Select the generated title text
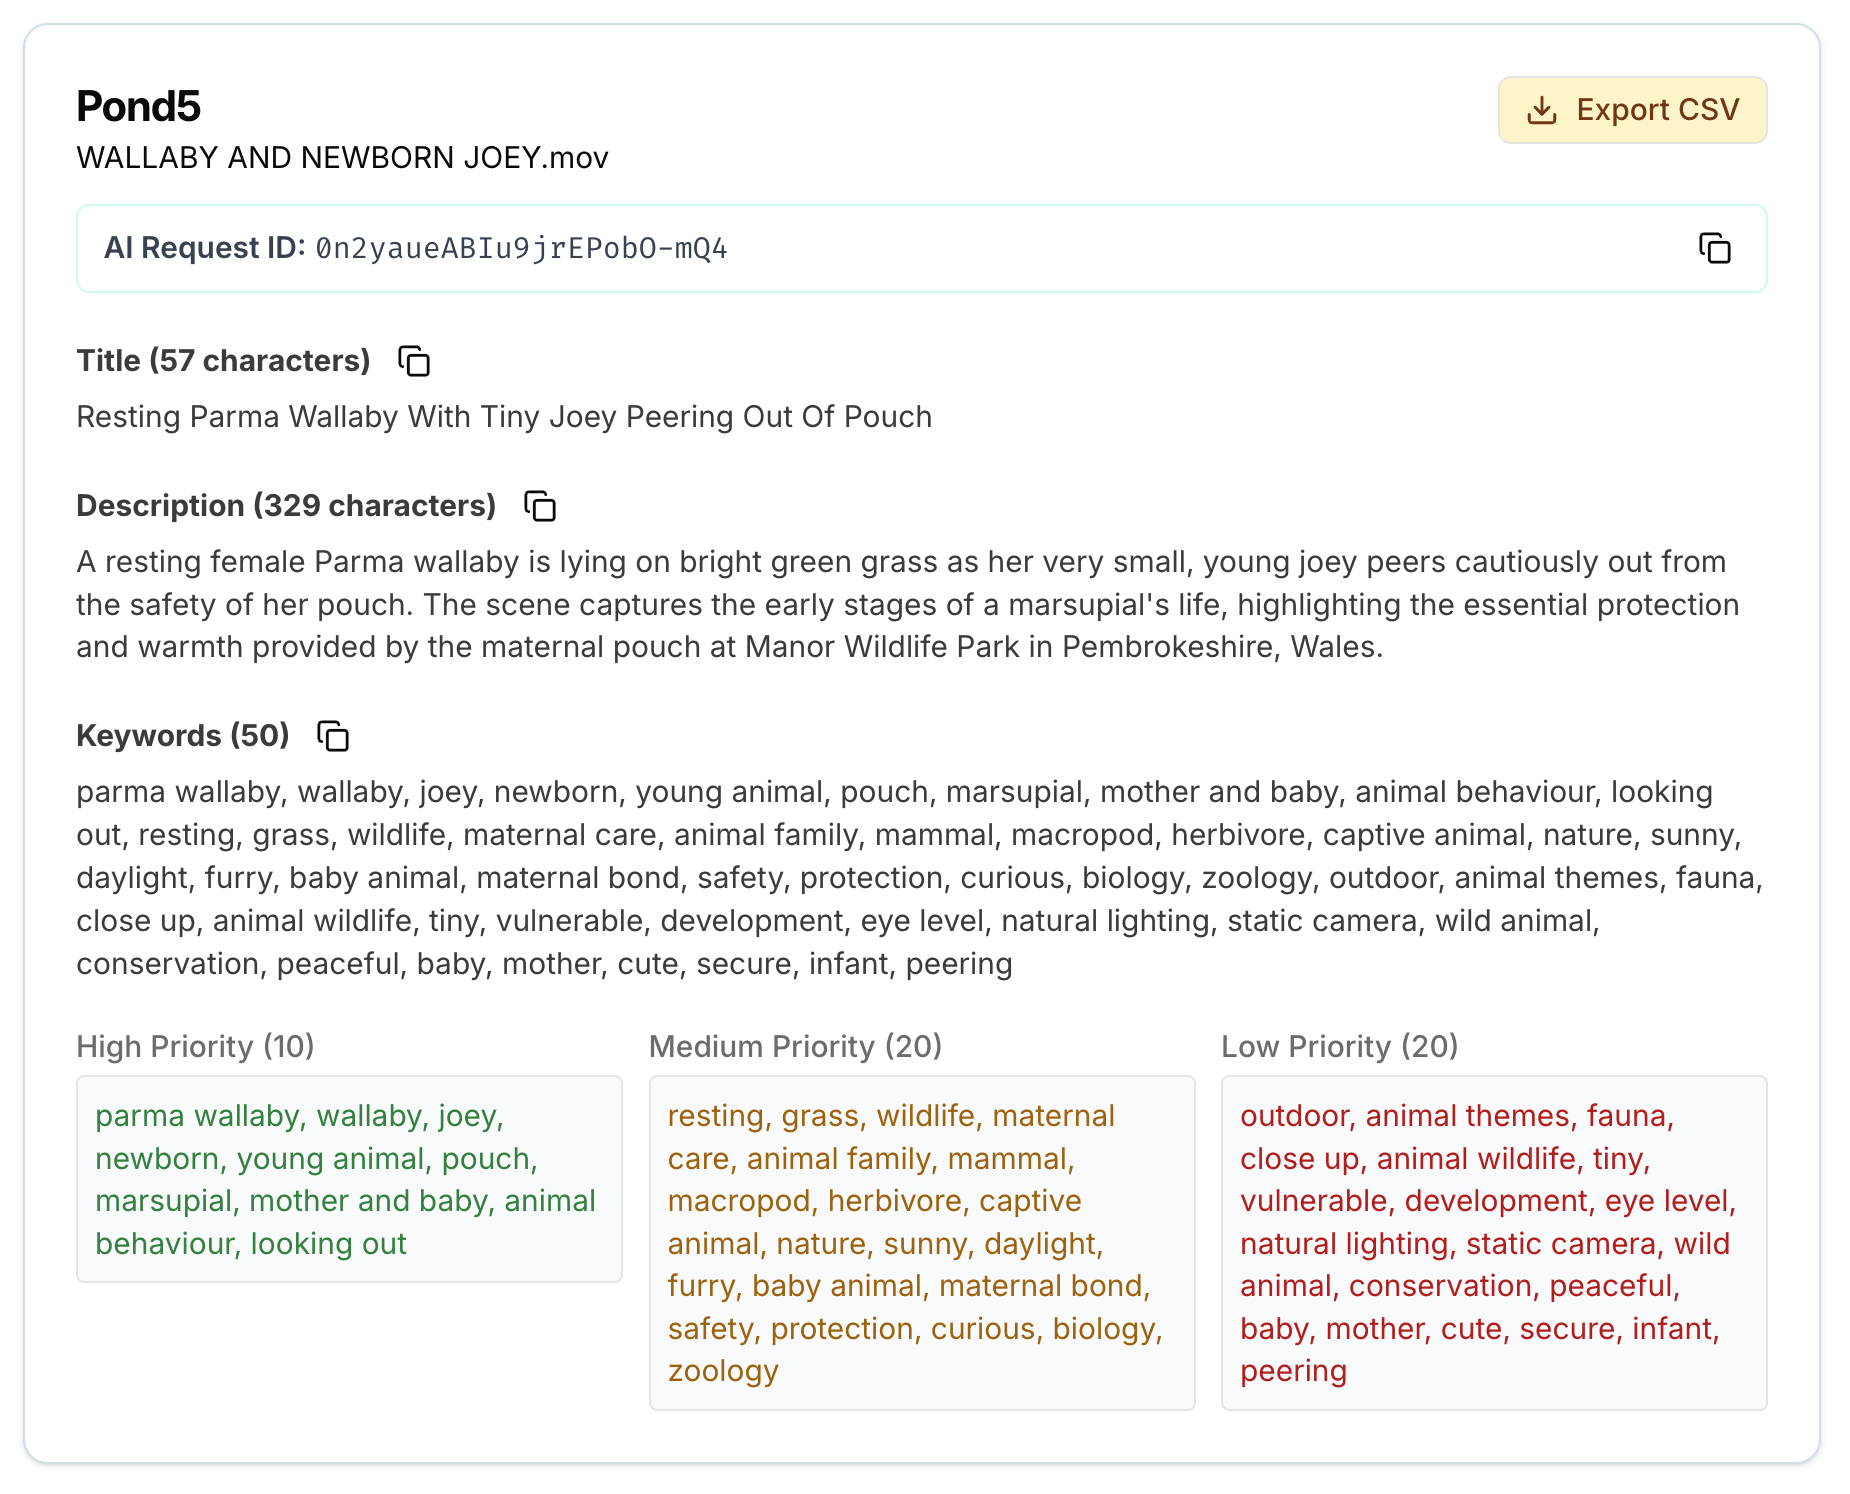This screenshot has height=1494, width=1850. pyautogui.click(x=504, y=417)
